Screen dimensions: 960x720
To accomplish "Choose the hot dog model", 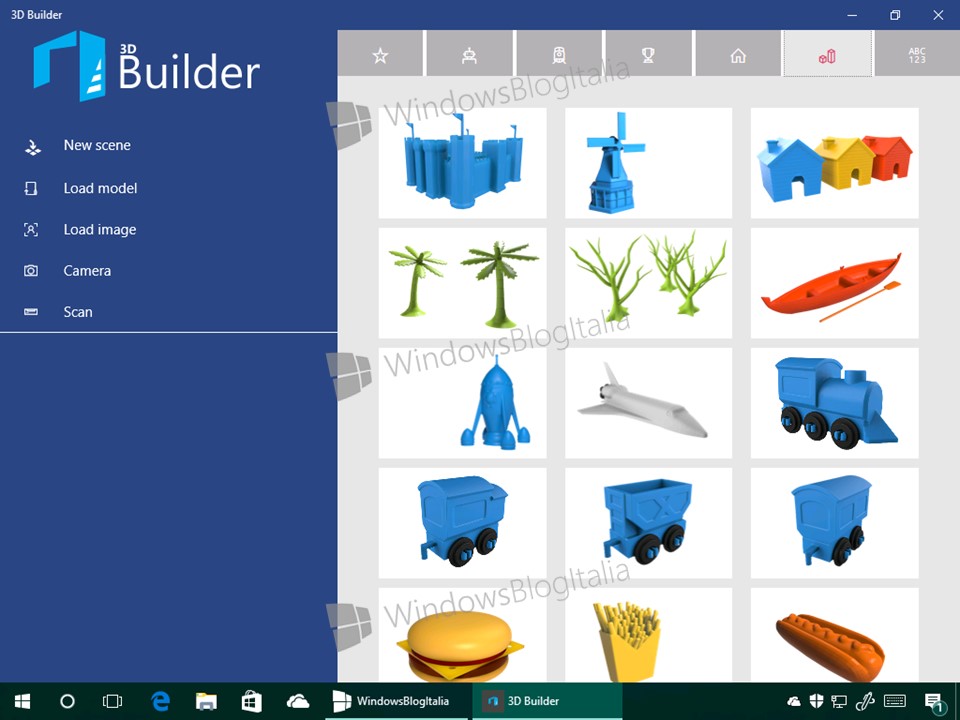I will coord(834,635).
